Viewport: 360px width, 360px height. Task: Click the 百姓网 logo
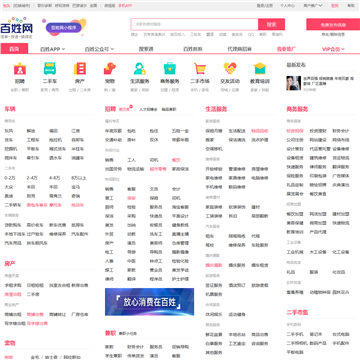tap(16, 28)
